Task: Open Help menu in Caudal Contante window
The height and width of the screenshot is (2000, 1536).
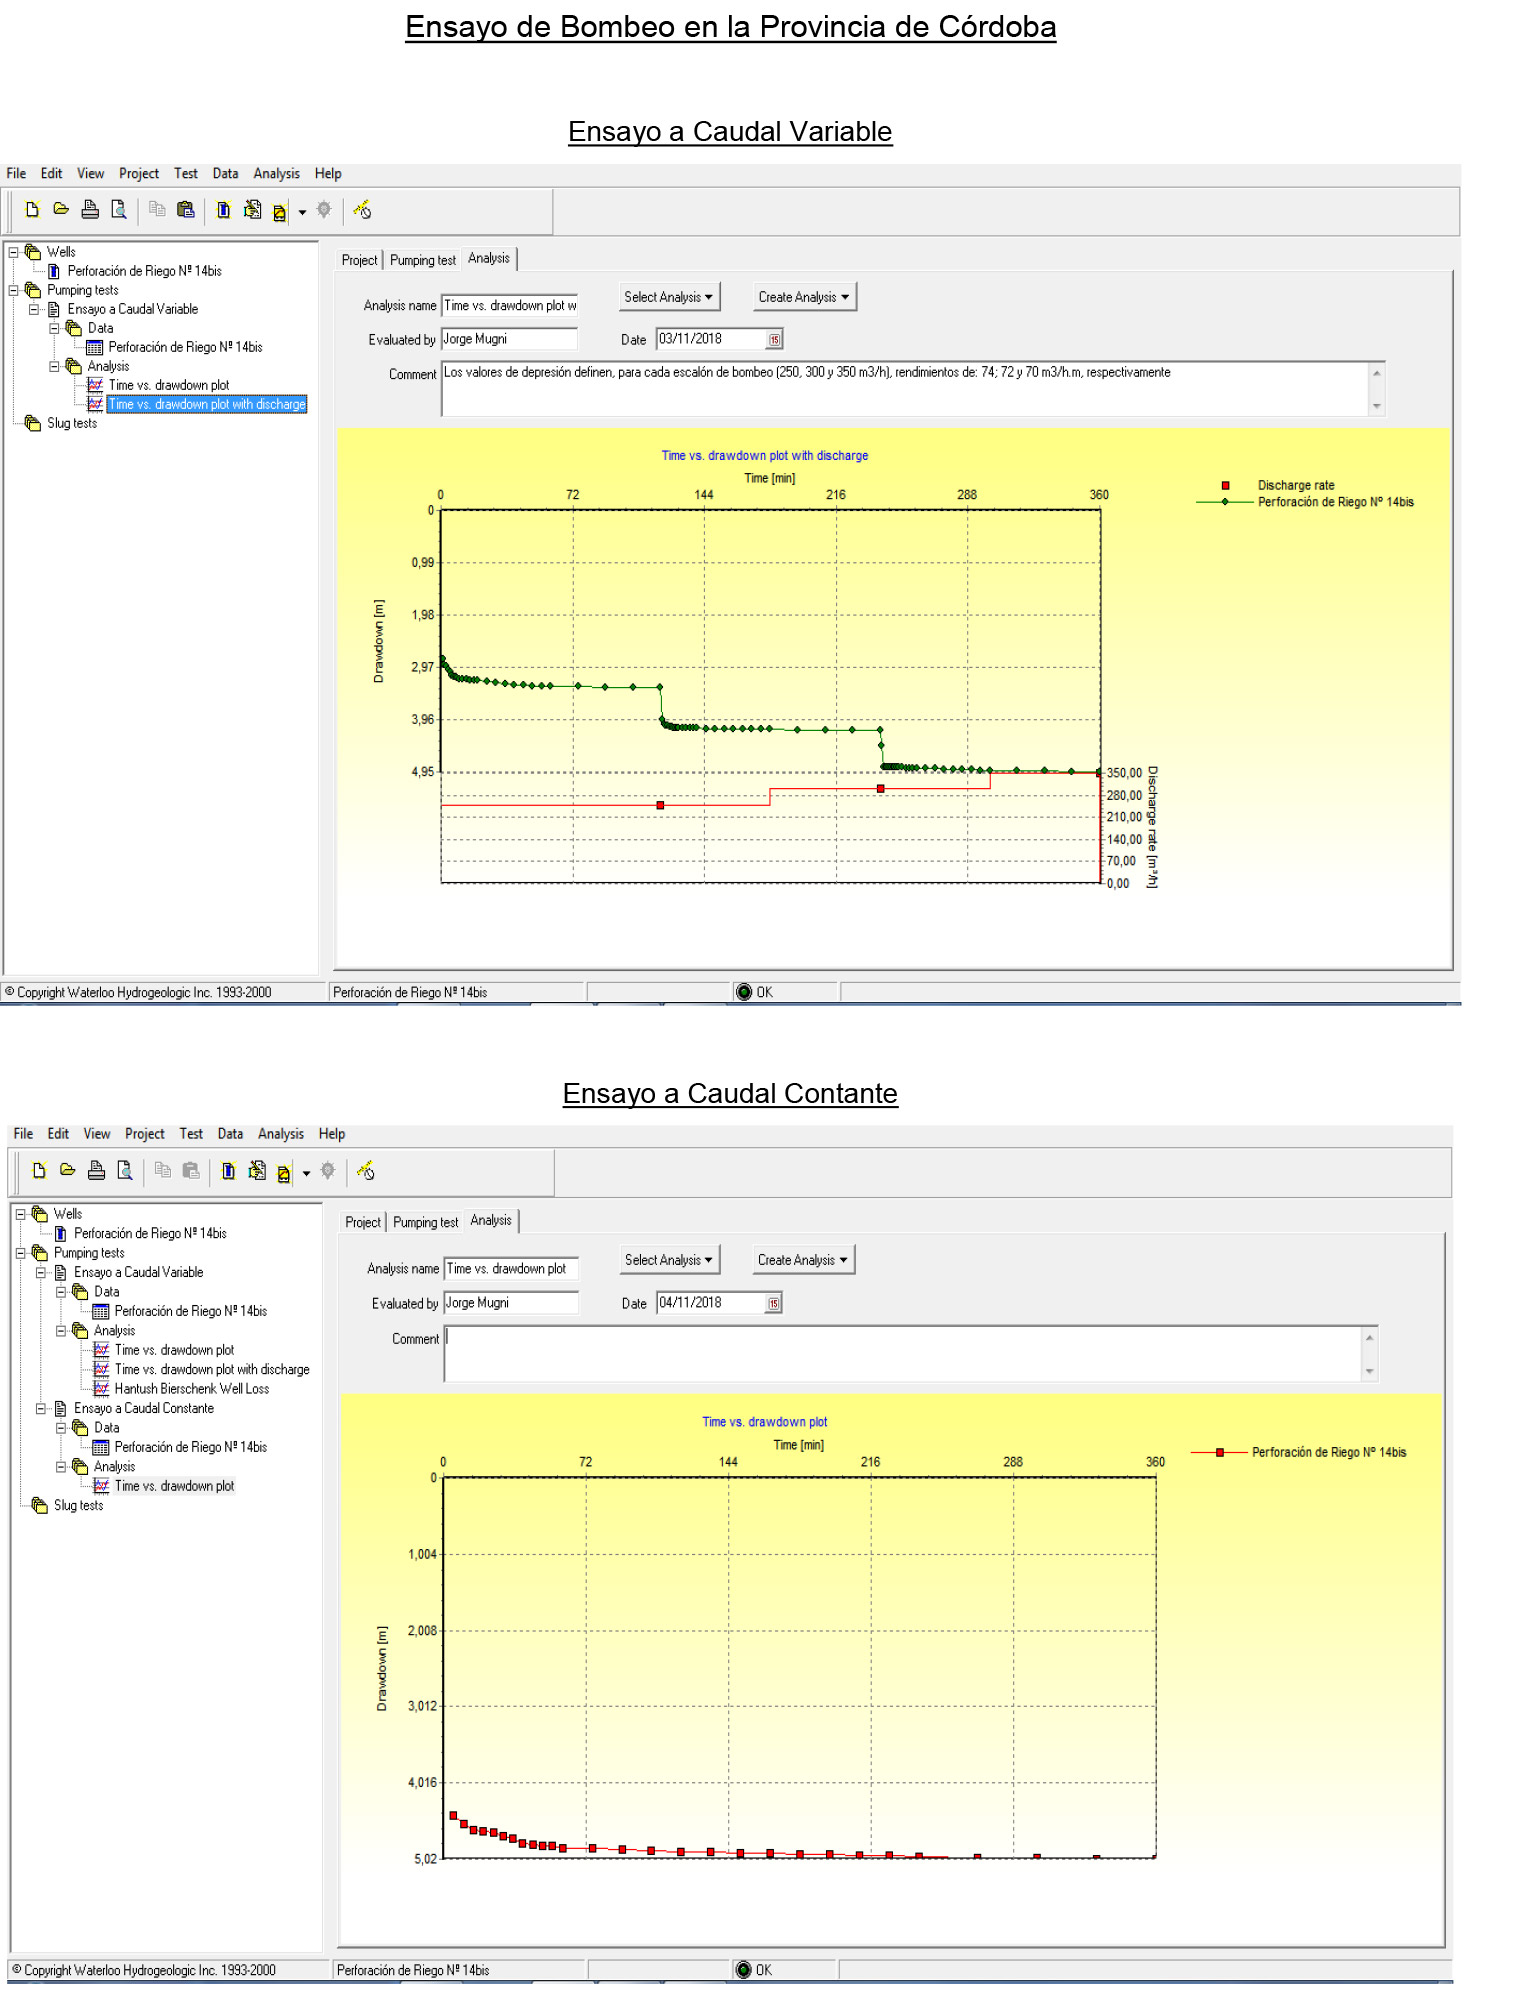Action: (x=332, y=1134)
